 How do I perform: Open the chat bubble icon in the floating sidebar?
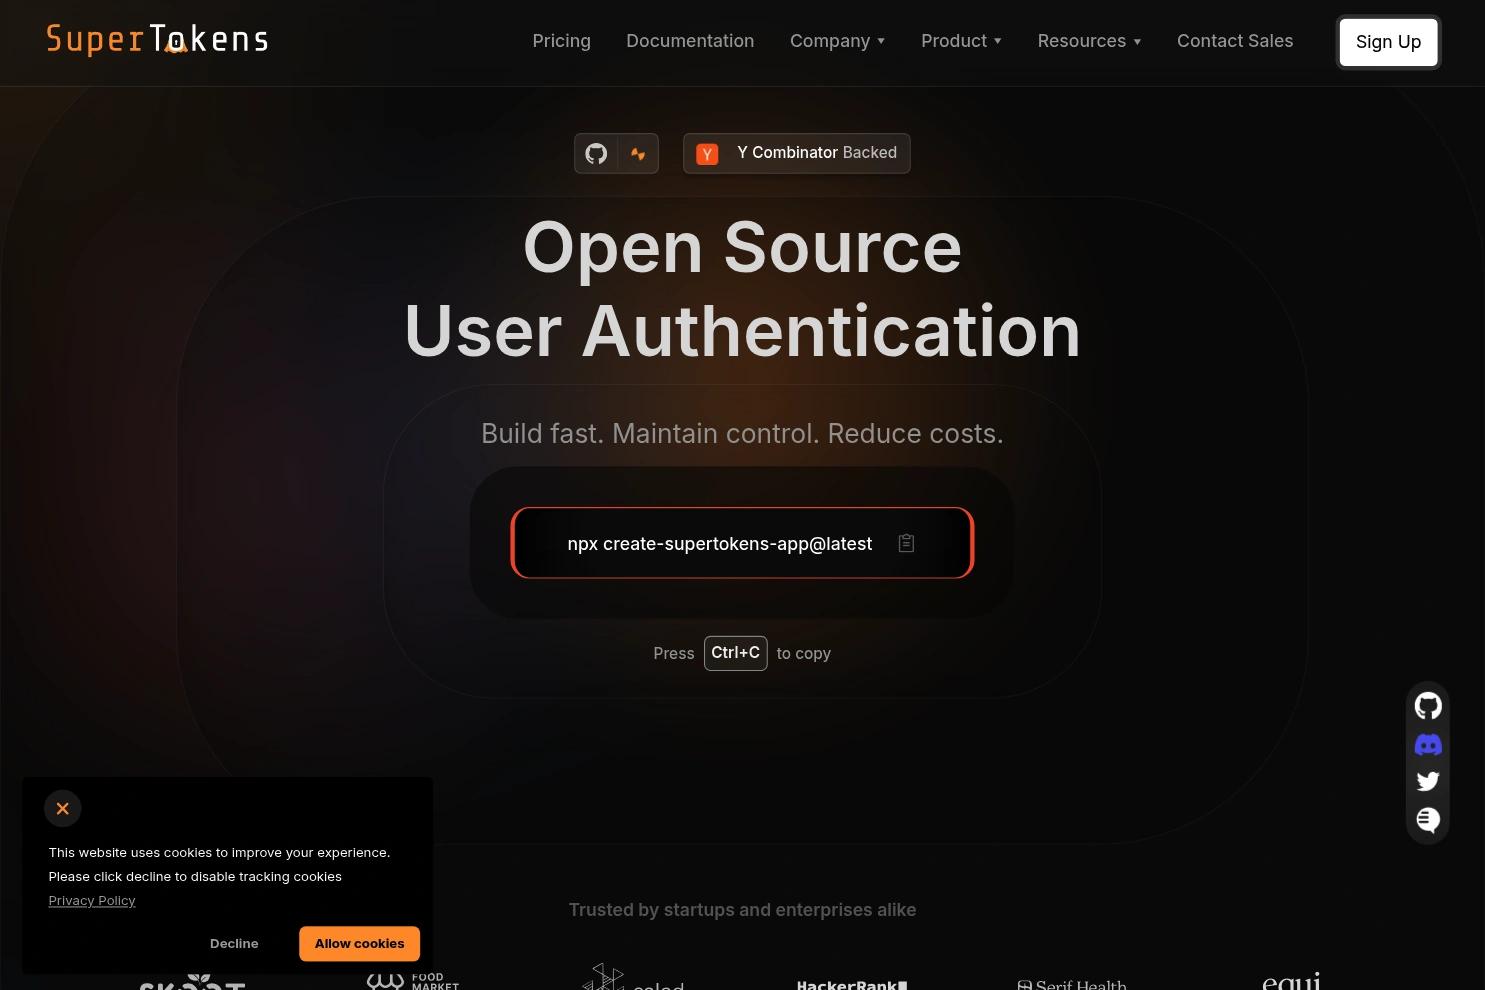(x=1428, y=820)
